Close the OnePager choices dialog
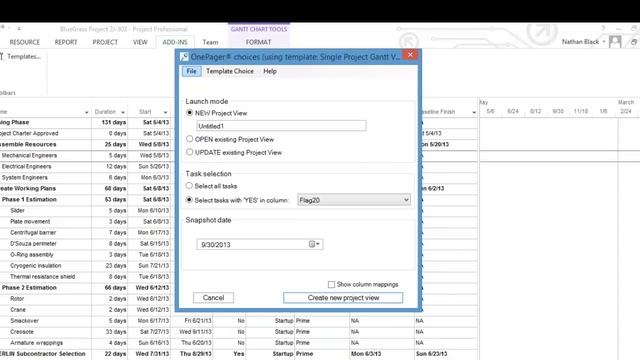 (x=410, y=55)
